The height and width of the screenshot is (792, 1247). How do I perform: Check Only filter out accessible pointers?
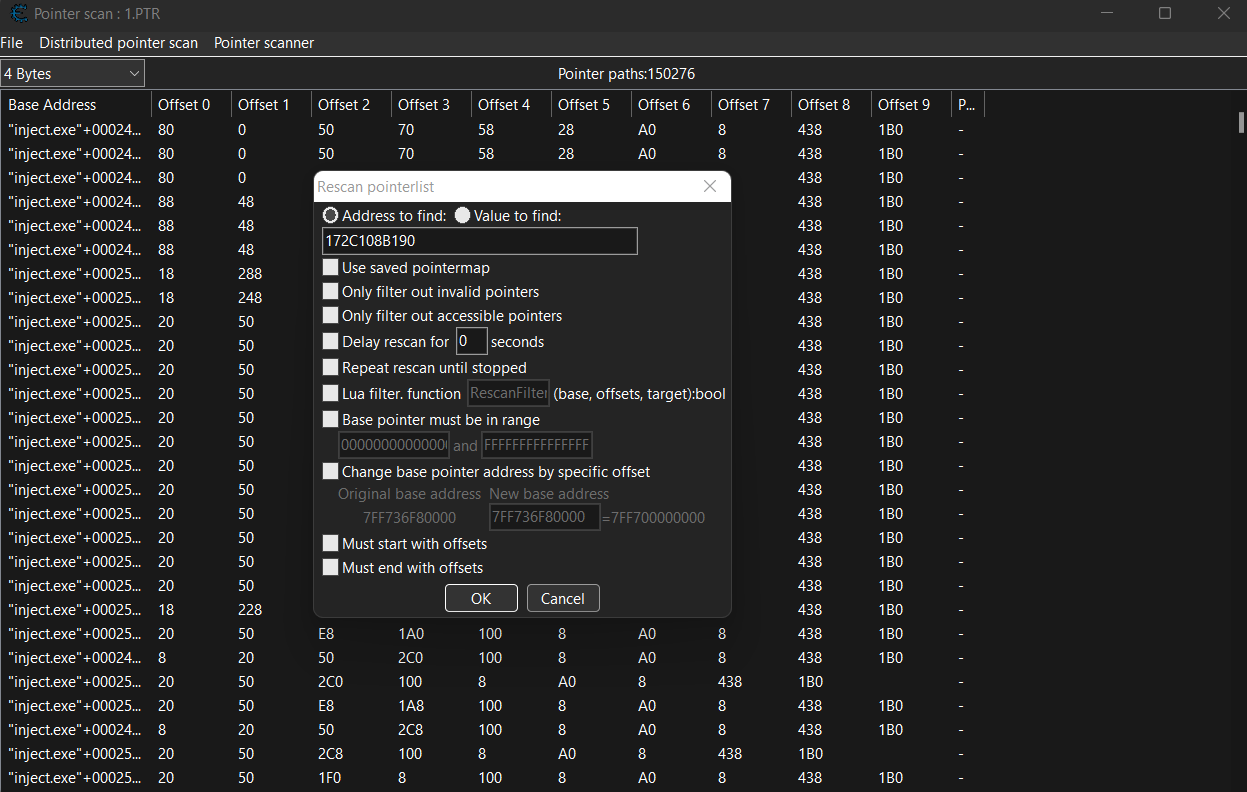[x=331, y=316]
